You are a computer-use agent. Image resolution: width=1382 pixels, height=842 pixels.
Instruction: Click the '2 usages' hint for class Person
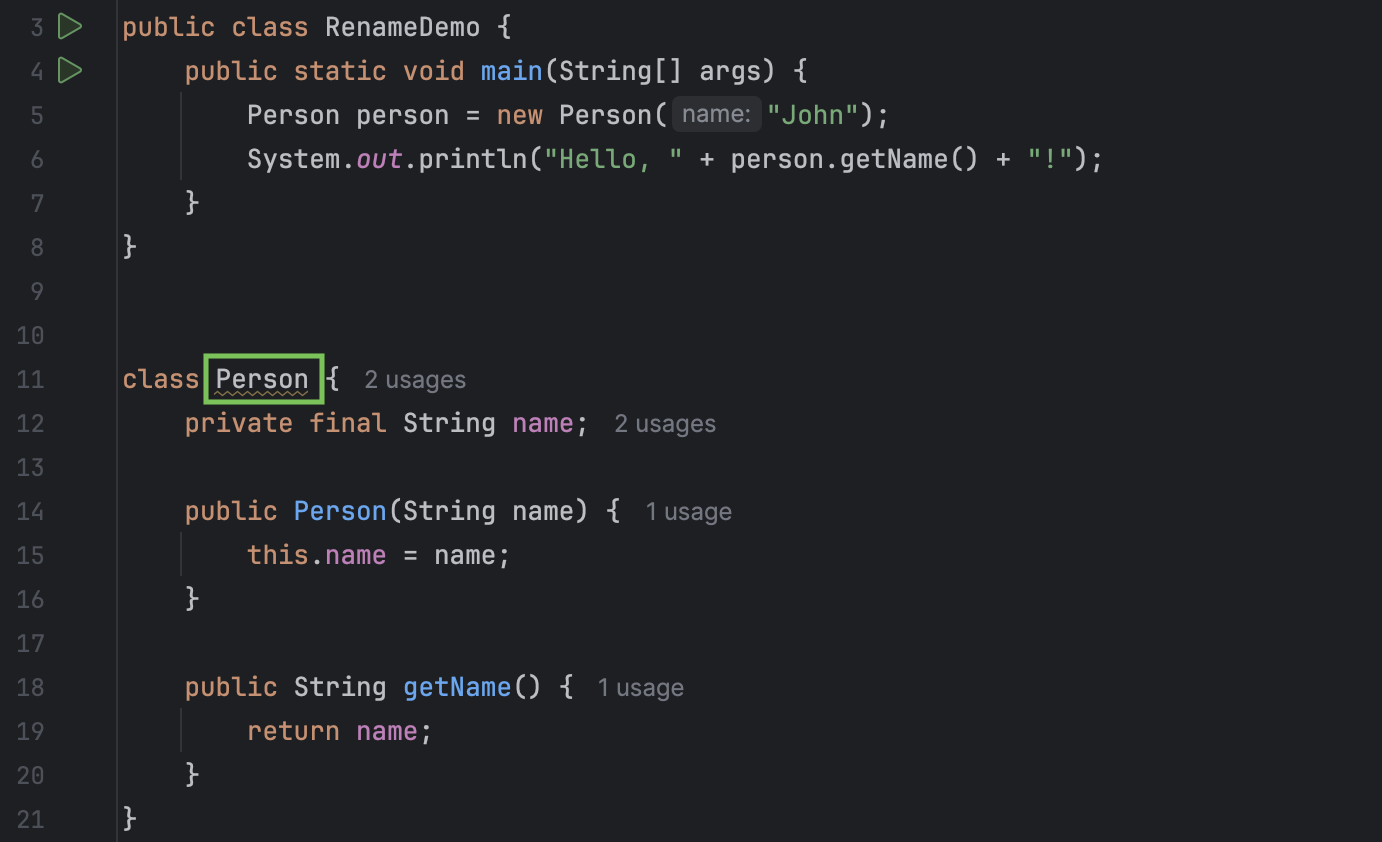[414, 379]
